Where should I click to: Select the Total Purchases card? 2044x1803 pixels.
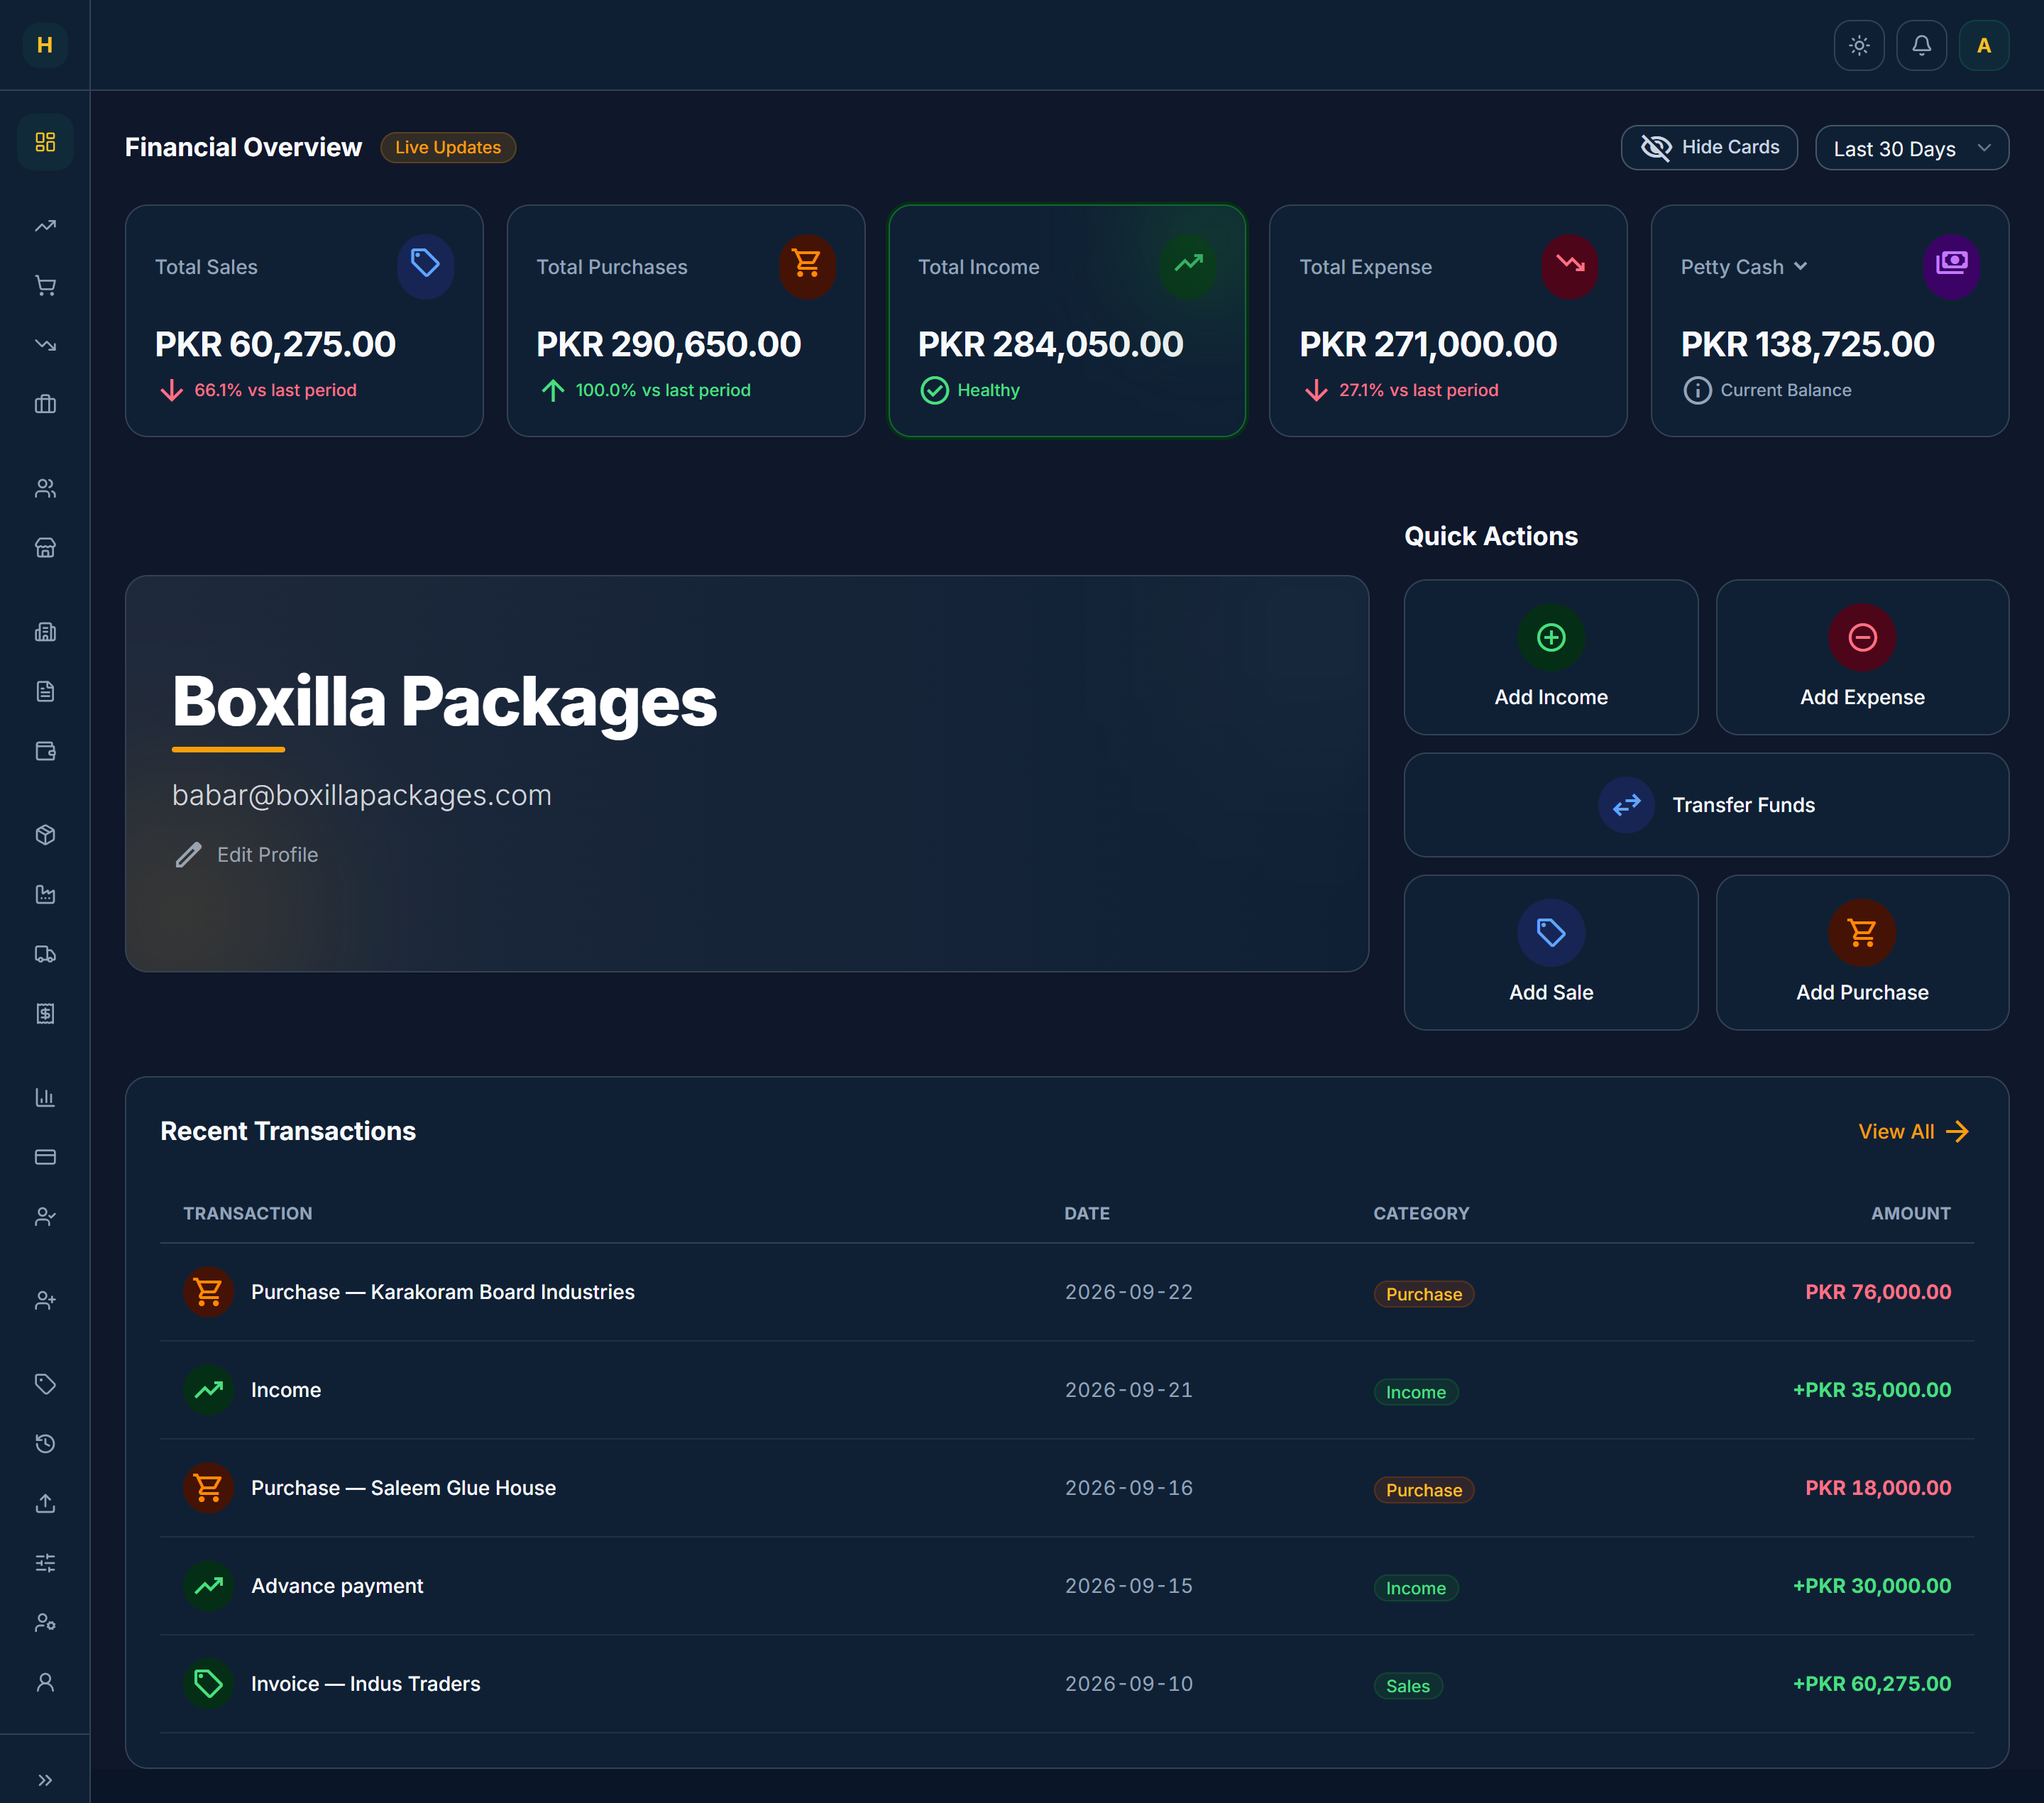[x=686, y=321]
